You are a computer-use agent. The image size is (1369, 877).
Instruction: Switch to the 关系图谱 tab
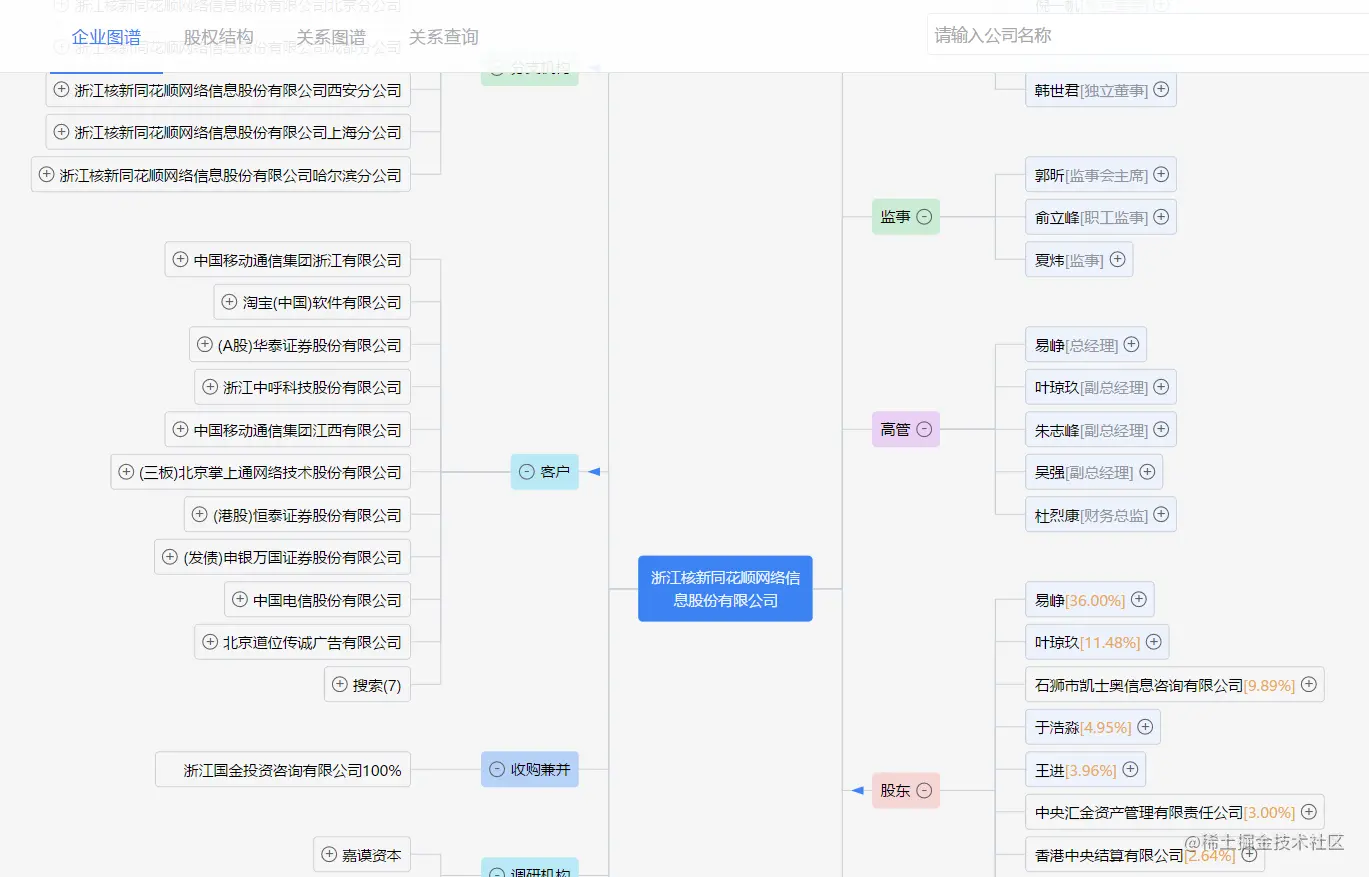pos(331,37)
